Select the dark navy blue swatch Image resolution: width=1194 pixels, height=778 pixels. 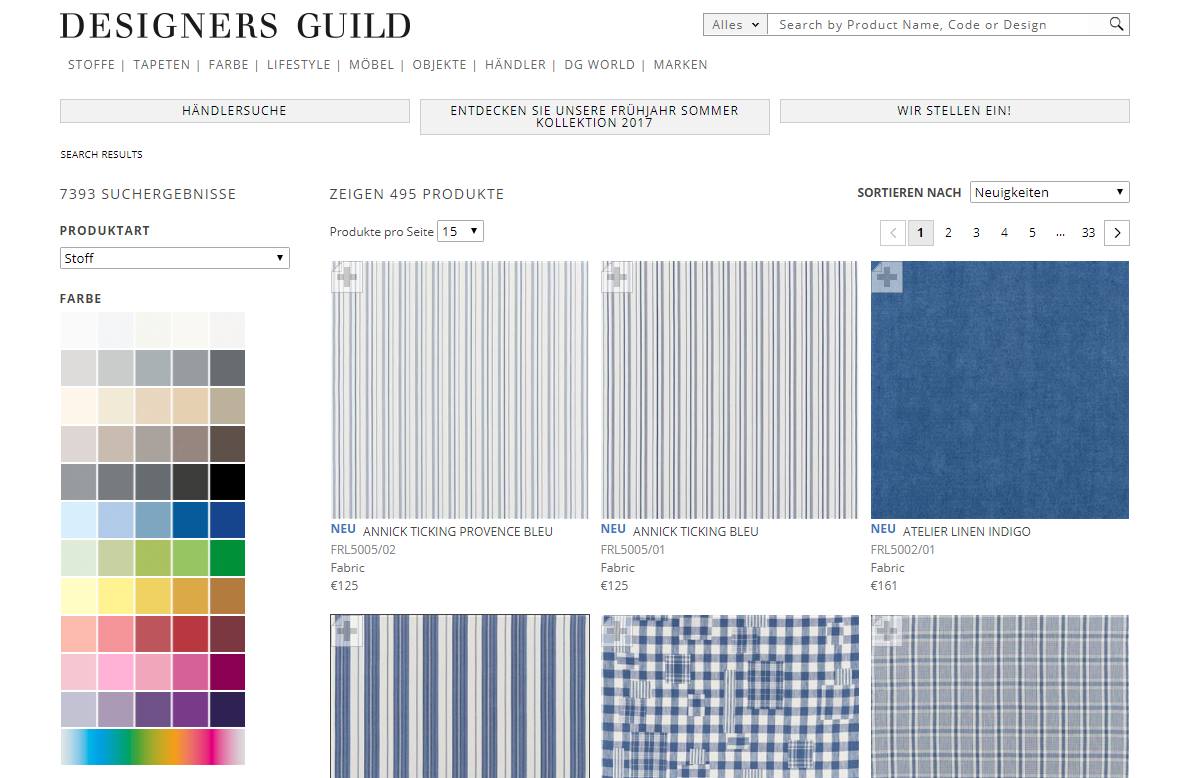coord(228,520)
